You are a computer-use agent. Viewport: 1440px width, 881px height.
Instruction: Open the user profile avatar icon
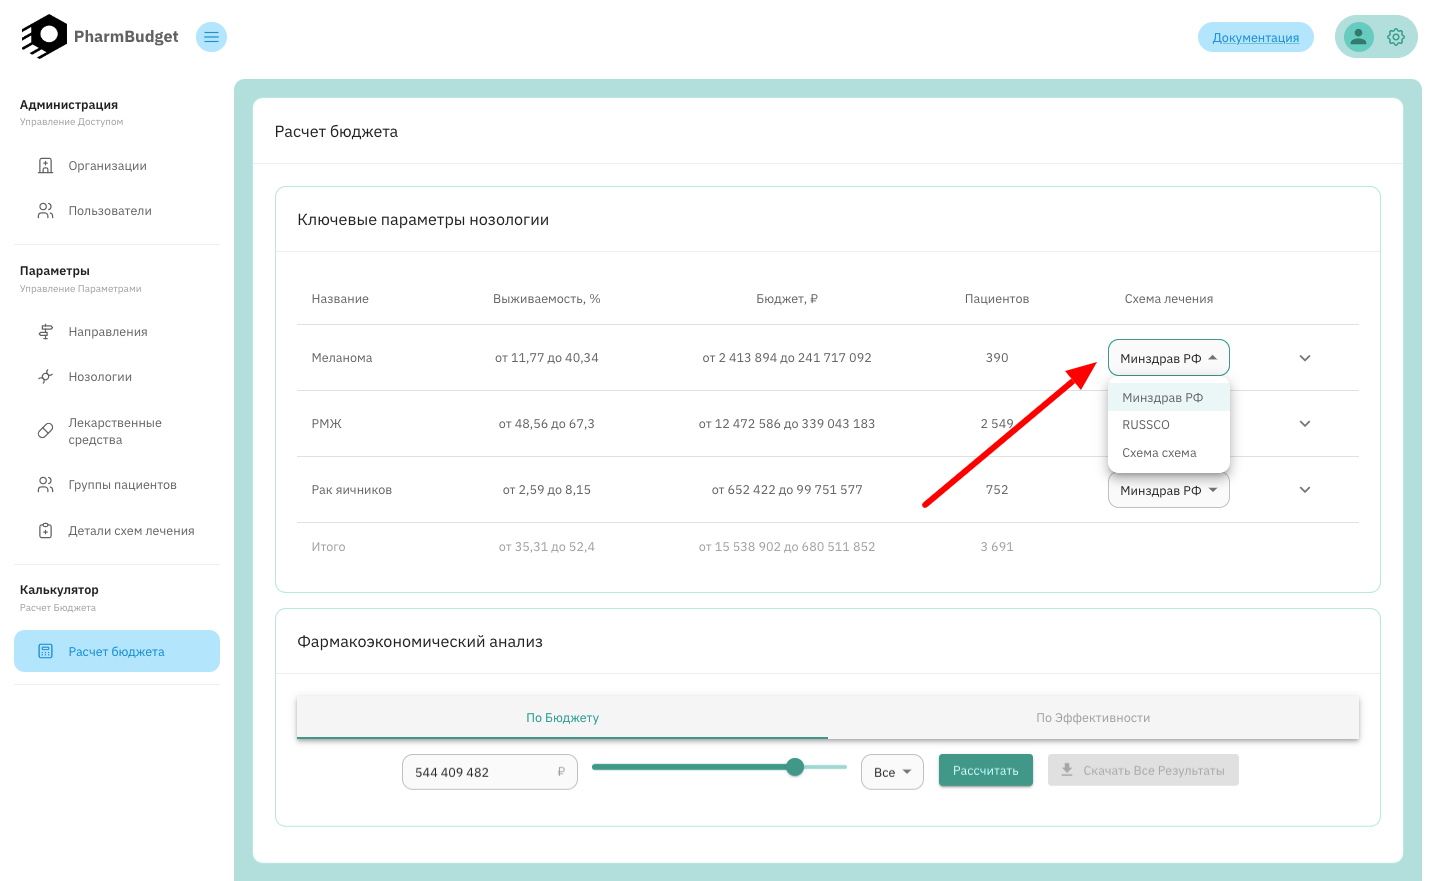pos(1358,37)
